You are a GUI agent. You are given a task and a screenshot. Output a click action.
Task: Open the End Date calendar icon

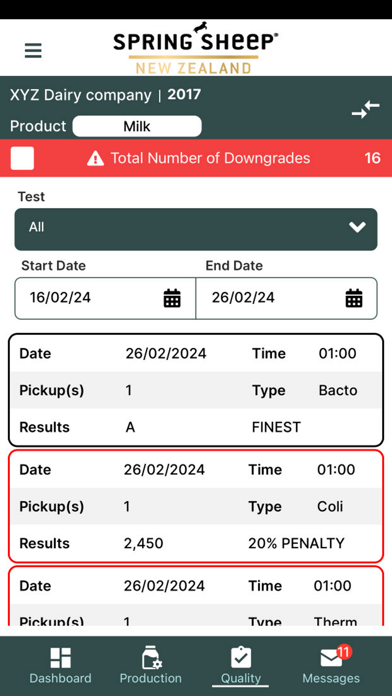[354, 298]
